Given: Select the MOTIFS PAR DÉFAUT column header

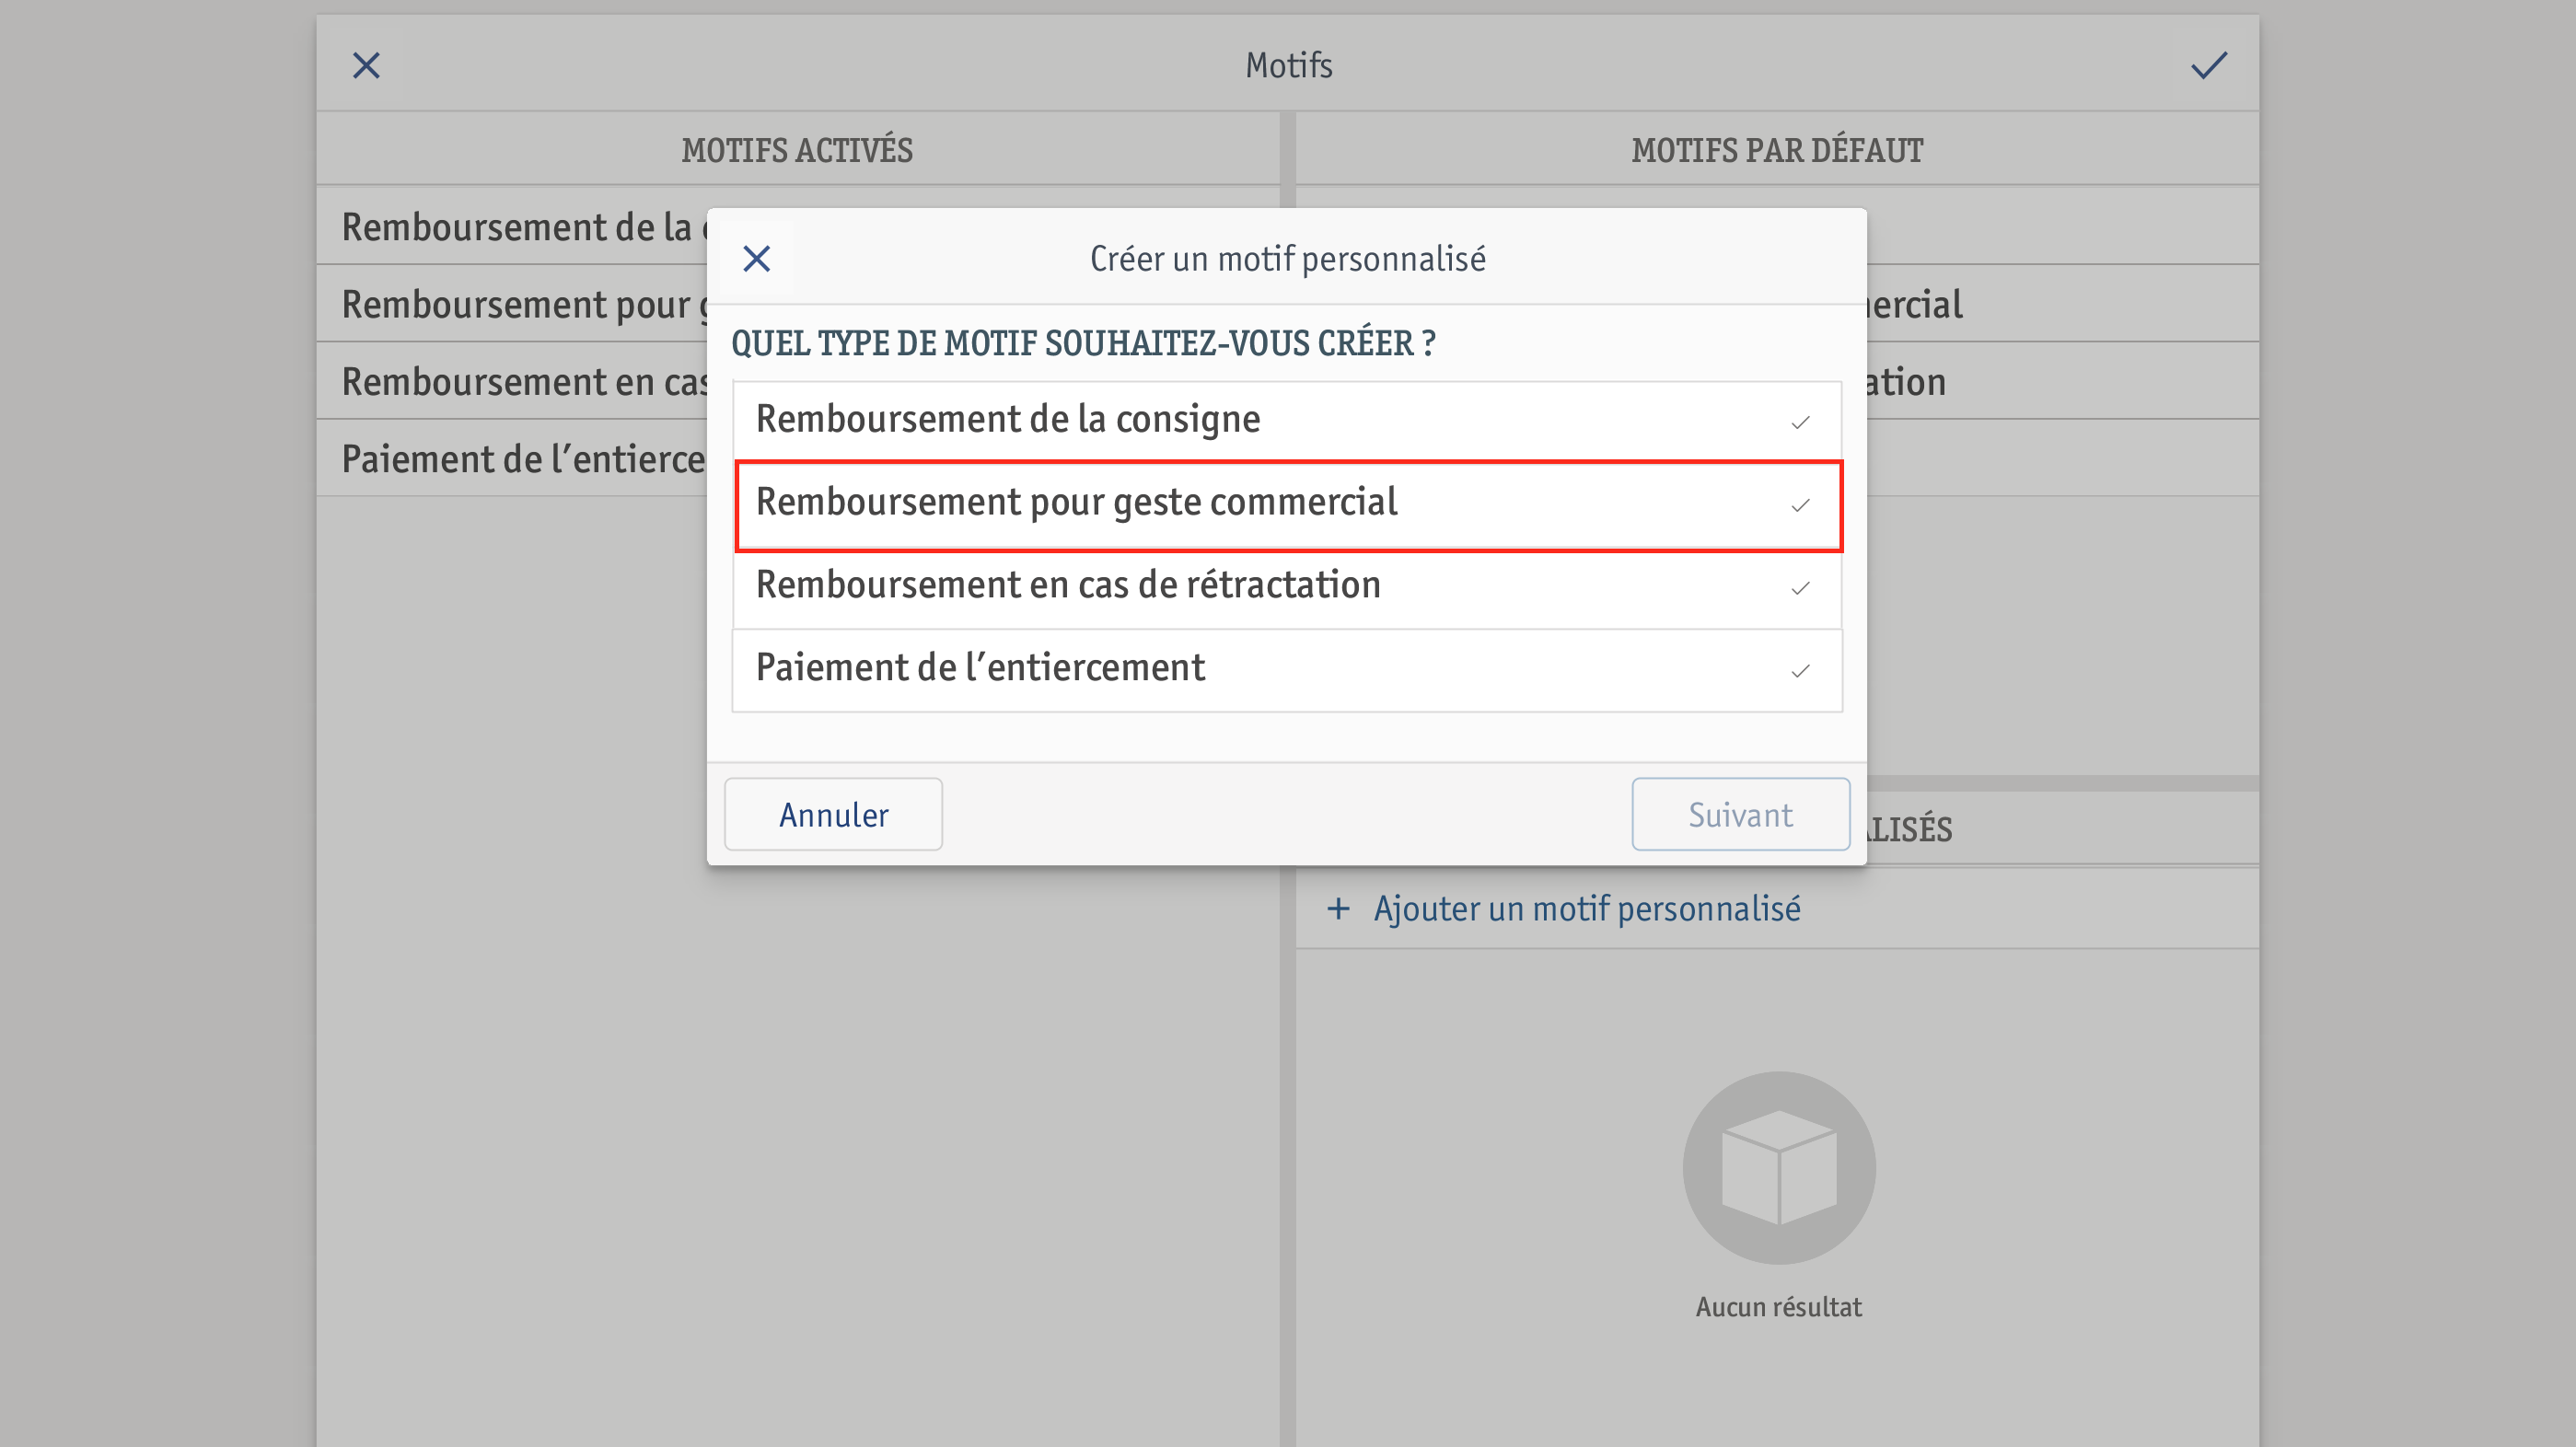Looking at the screenshot, I should coord(1777,150).
